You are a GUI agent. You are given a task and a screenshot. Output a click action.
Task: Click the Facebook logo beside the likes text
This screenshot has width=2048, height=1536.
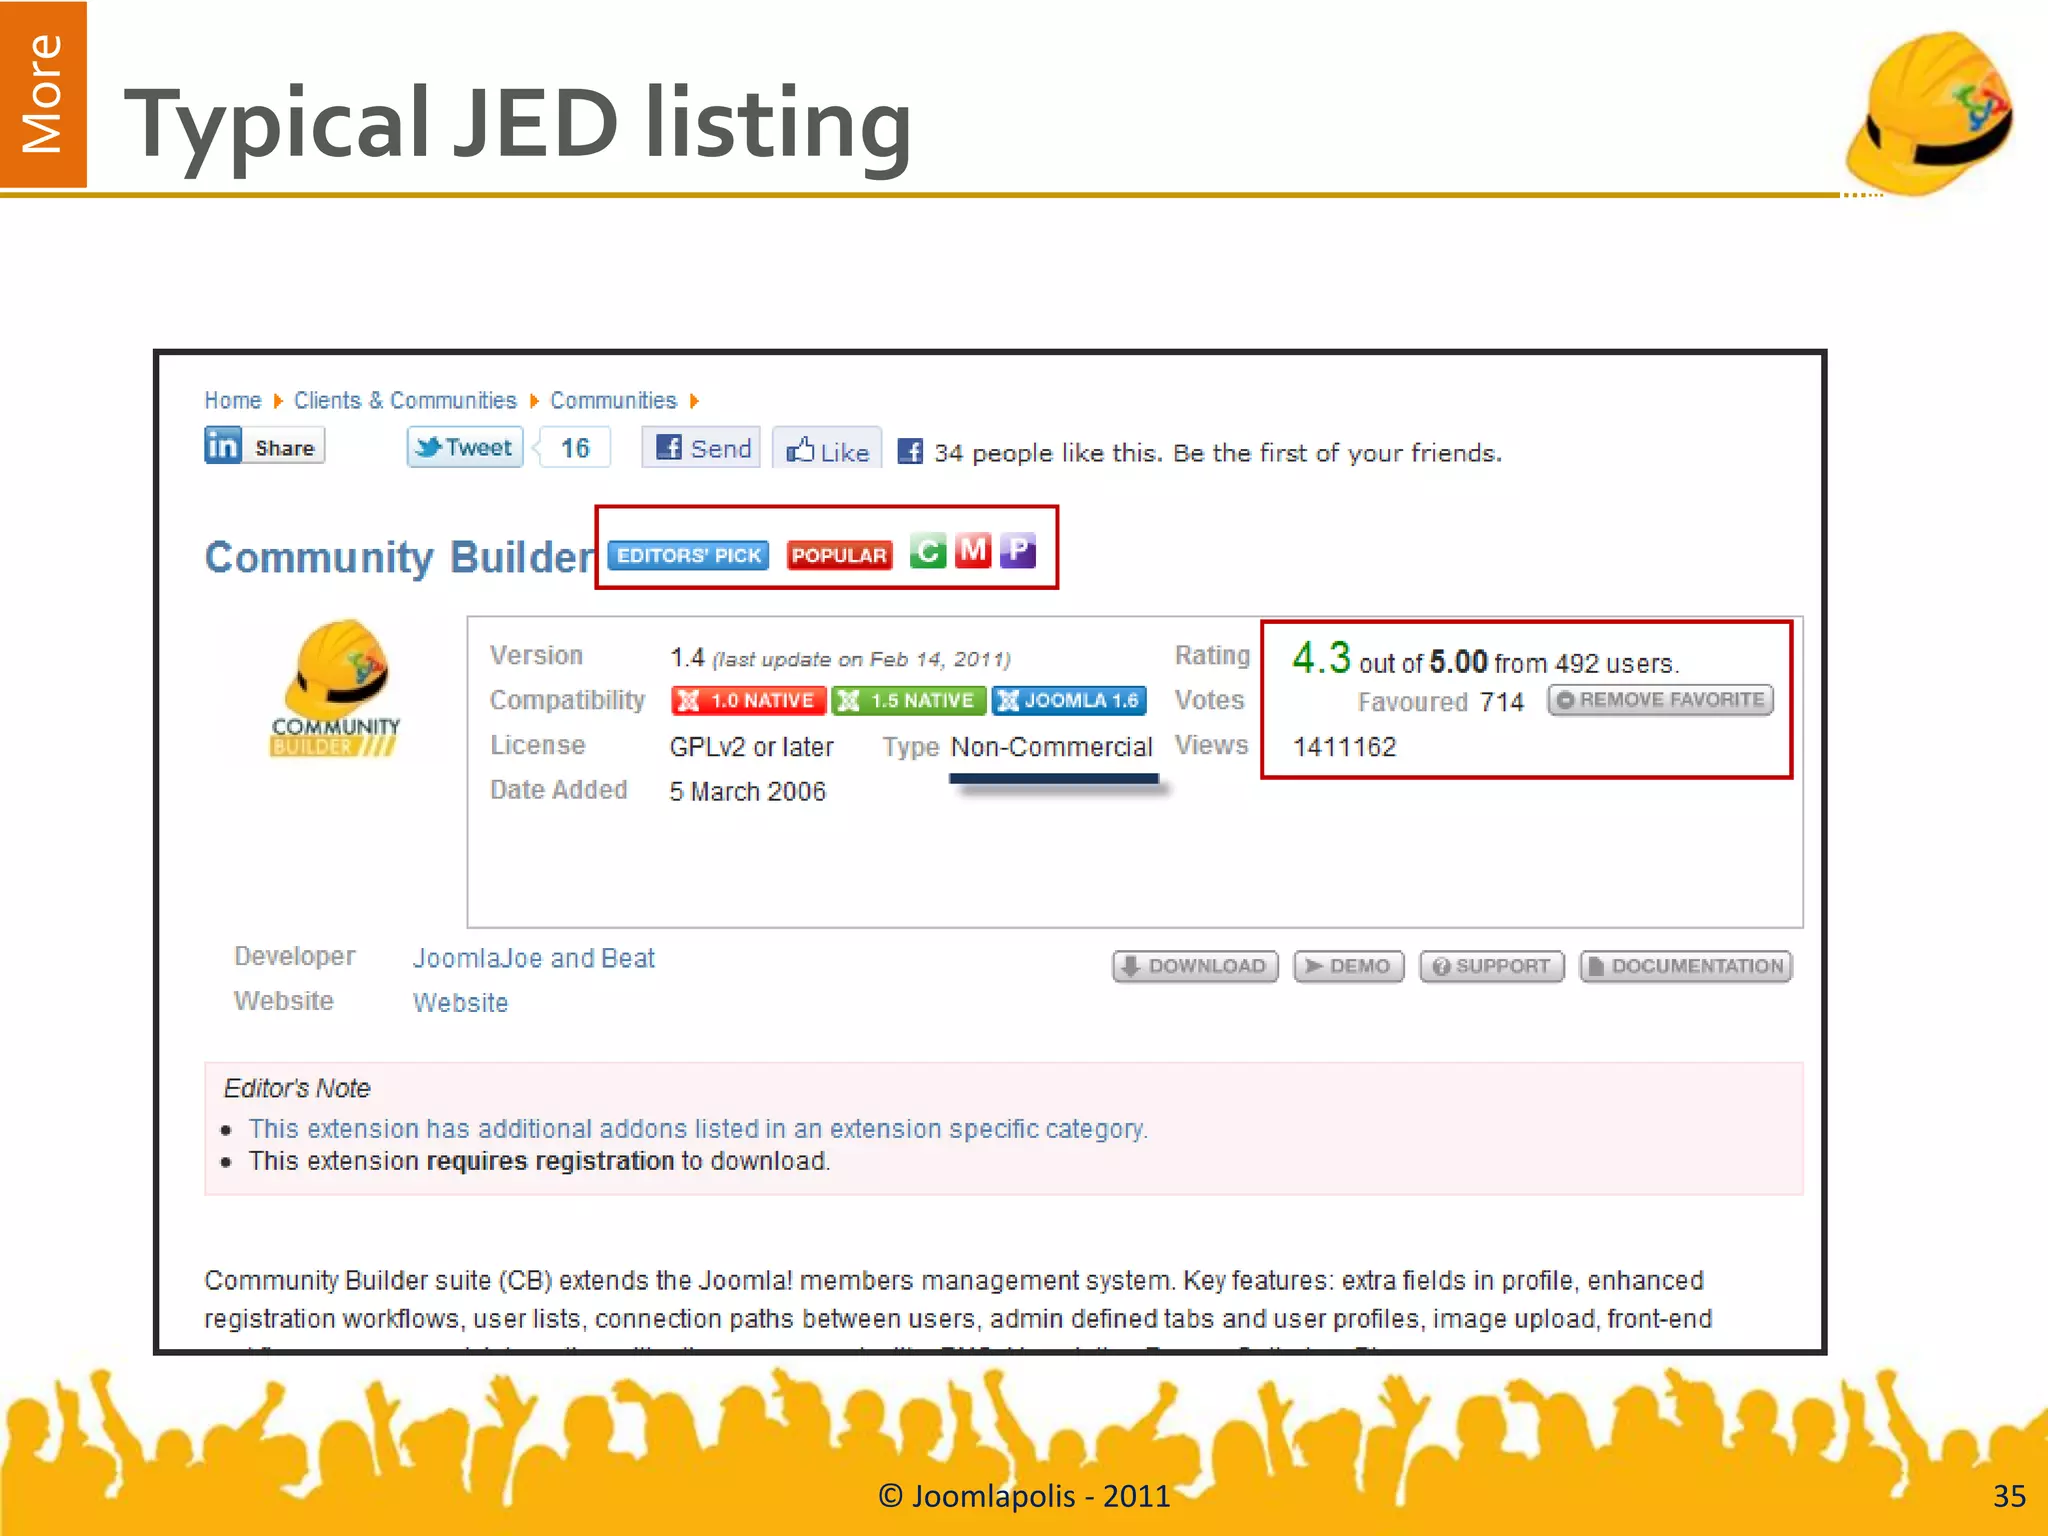[910, 452]
